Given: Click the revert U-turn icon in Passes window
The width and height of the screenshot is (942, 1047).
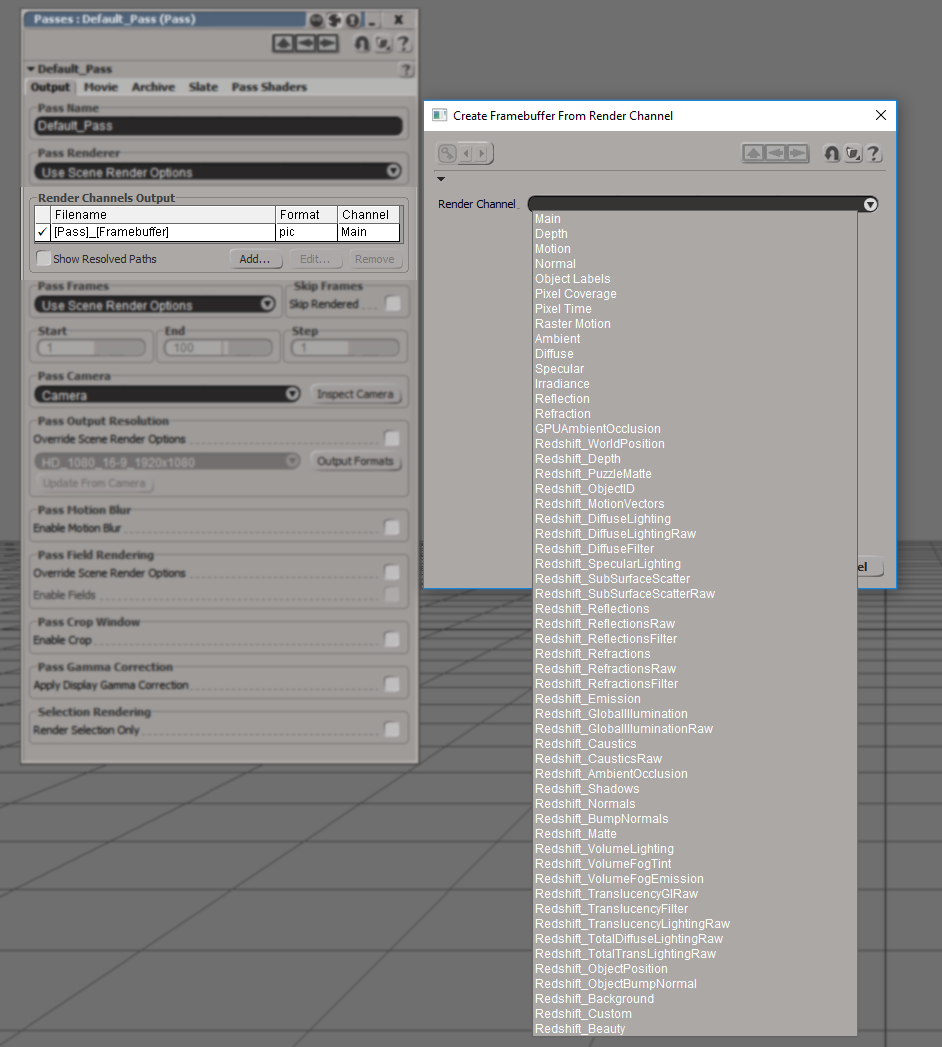Looking at the screenshot, I should click(362, 44).
